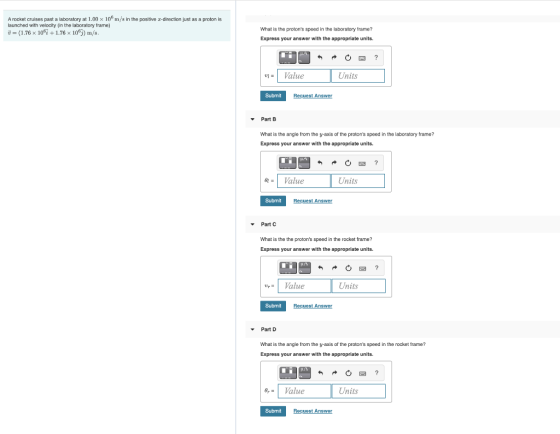Open the symbols icon in Part D toolbar
Viewport: 560px width, 434px height.
coord(304,373)
